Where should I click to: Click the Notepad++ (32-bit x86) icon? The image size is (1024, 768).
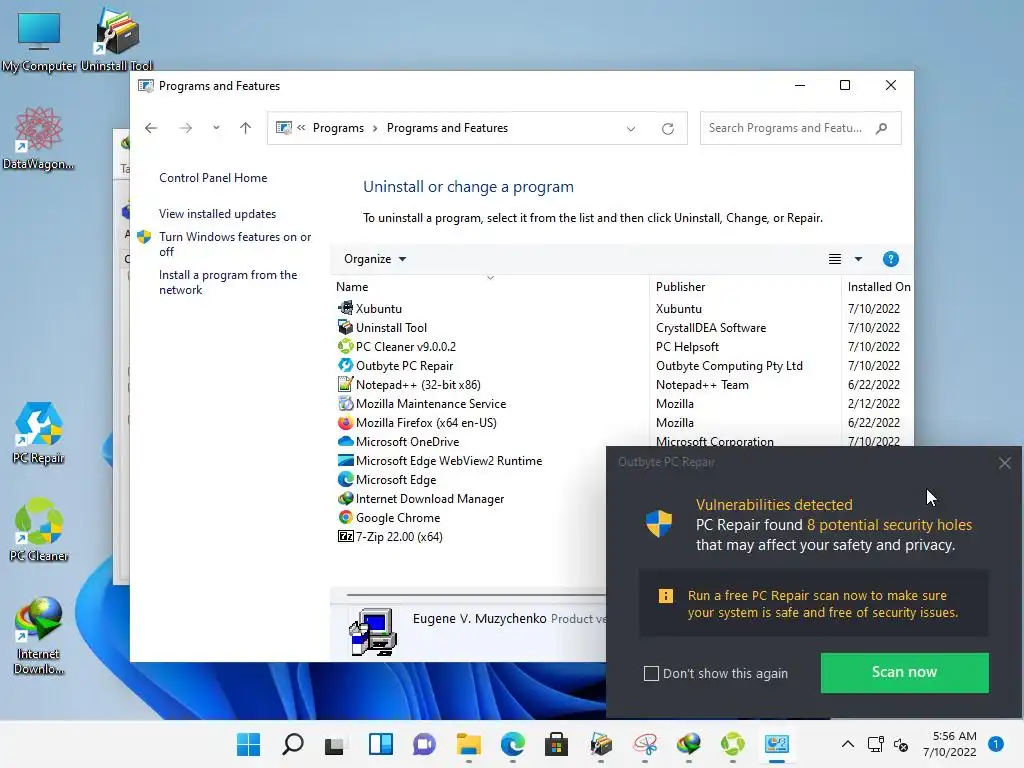(x=345, y=384)
